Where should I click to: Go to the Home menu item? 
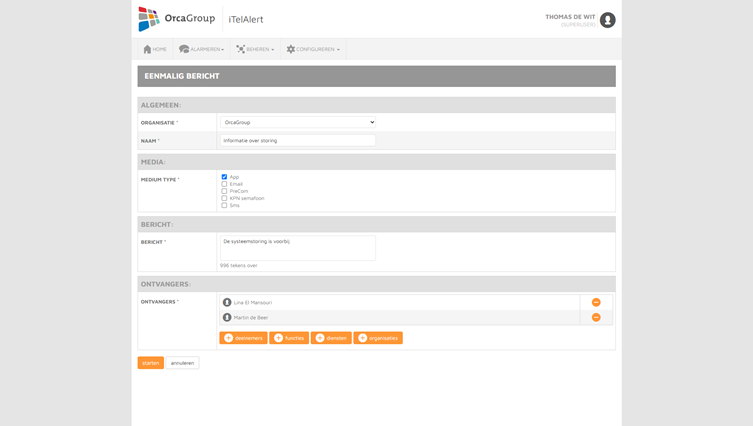155,49
